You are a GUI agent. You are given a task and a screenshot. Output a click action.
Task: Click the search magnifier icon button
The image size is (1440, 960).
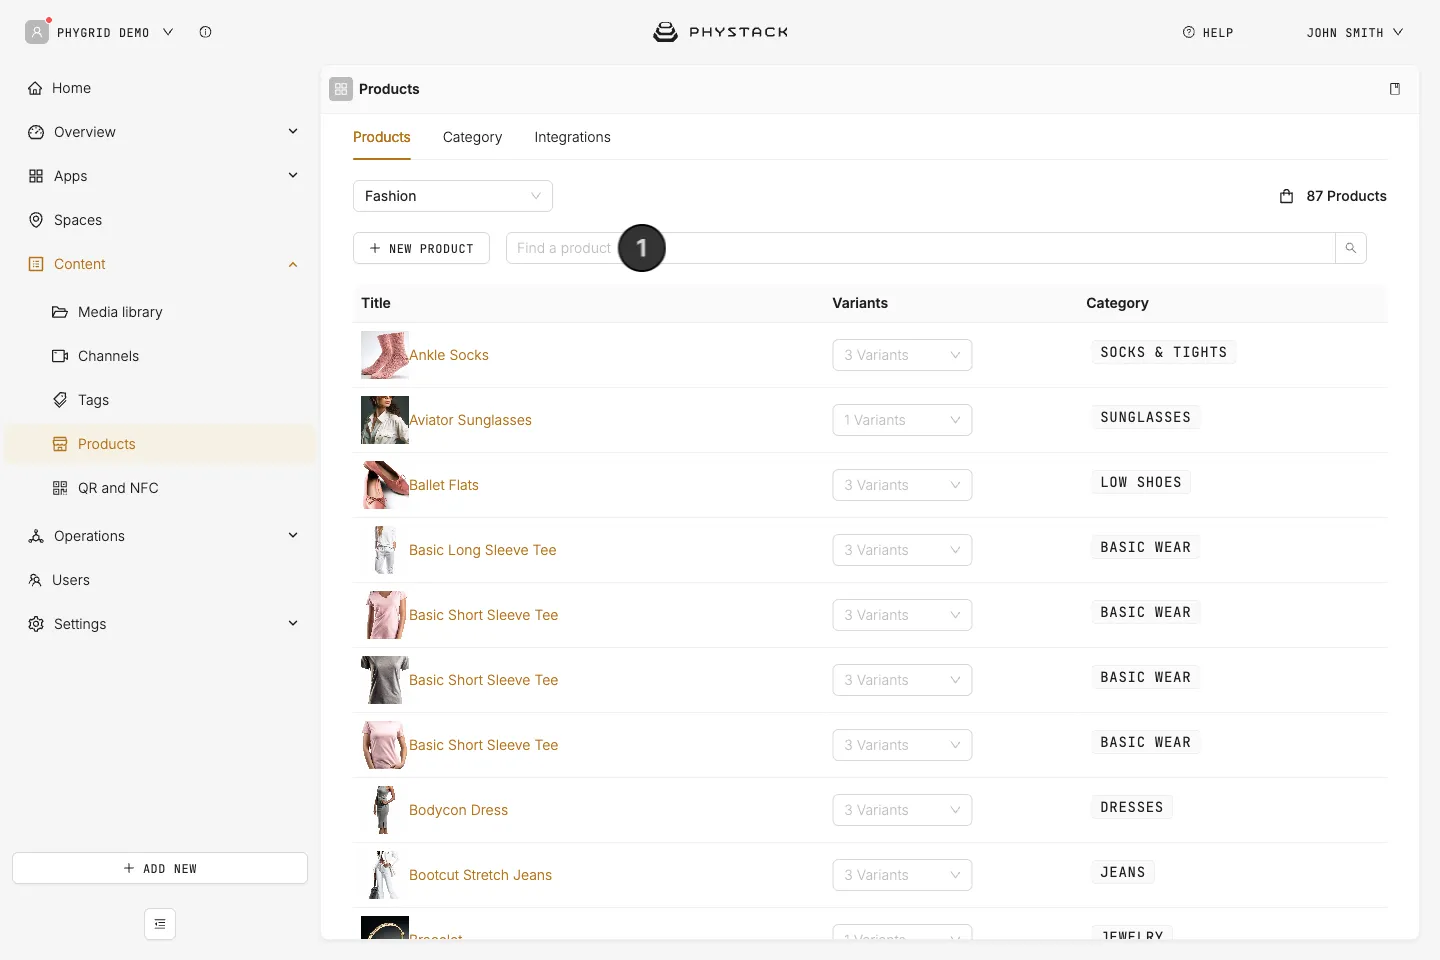tap(1351, 248)
